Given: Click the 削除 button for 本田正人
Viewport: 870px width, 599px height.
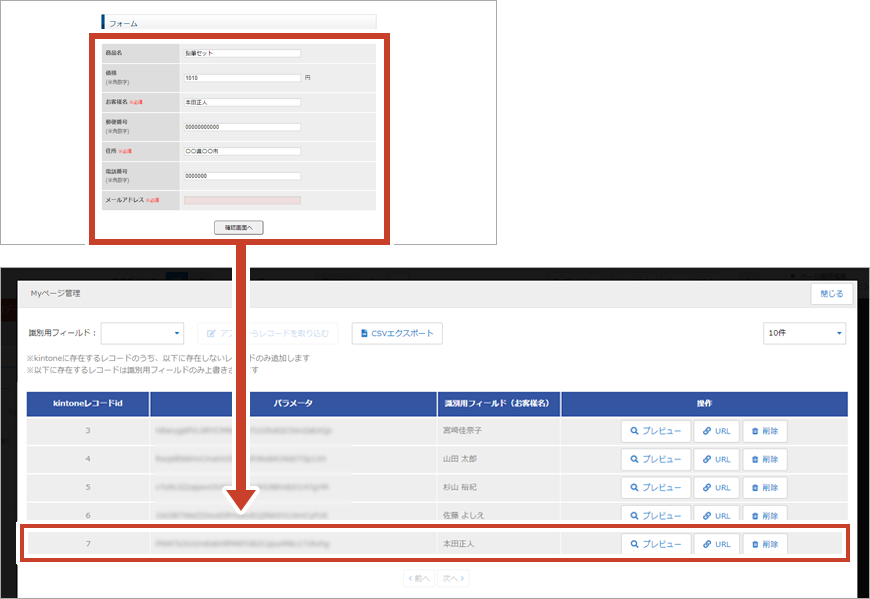Looking at the screenshot, I should (764, 544).
